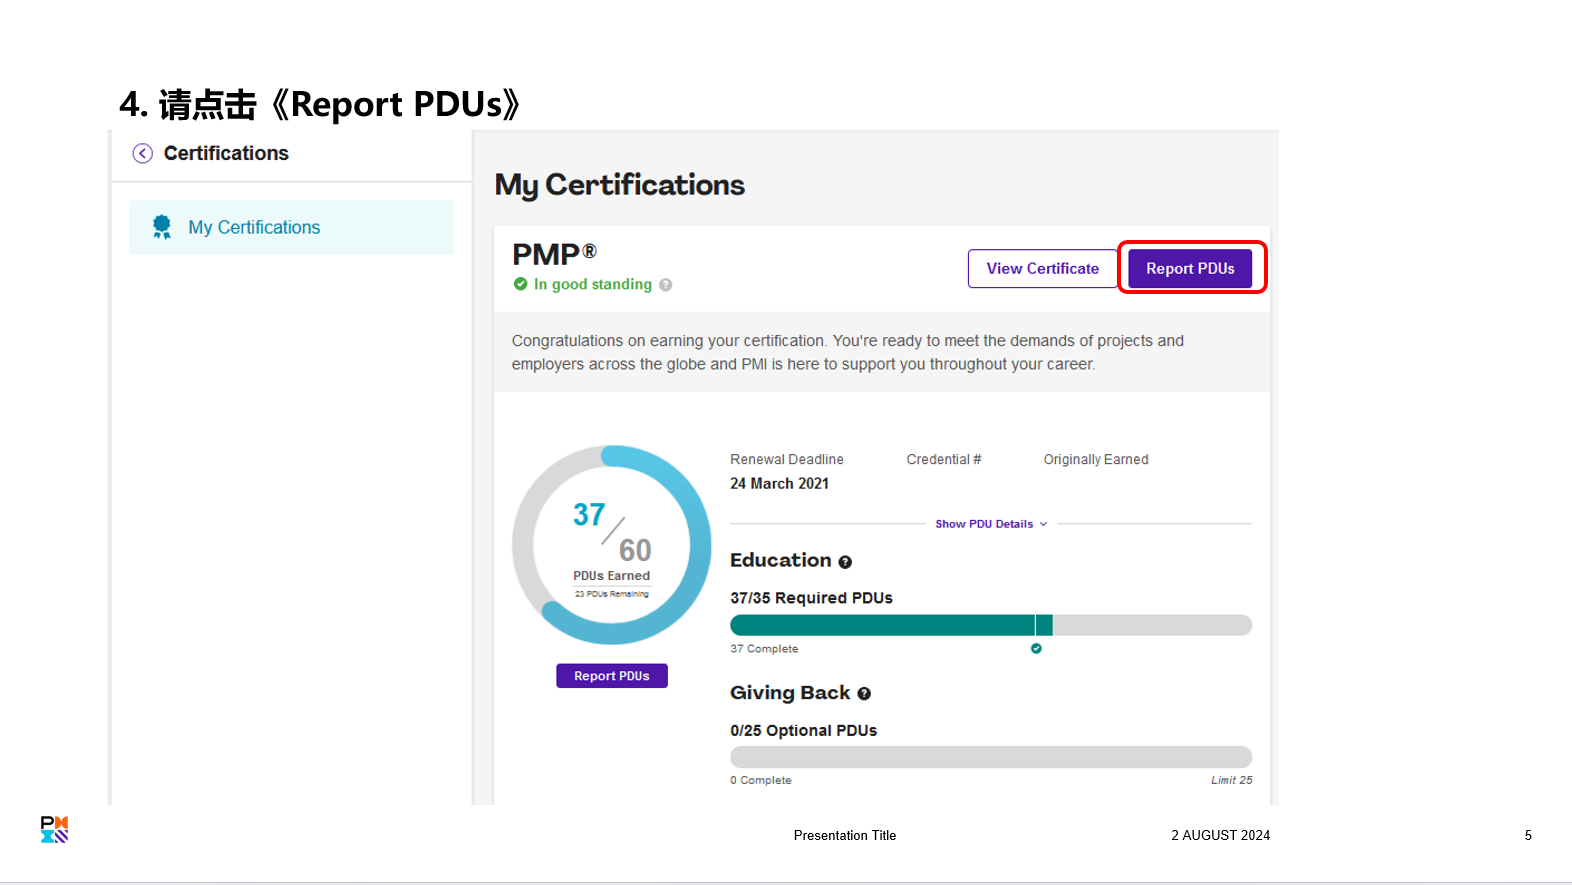Click the 37 Complete label
1572x885 pixels.
[764, 649]
